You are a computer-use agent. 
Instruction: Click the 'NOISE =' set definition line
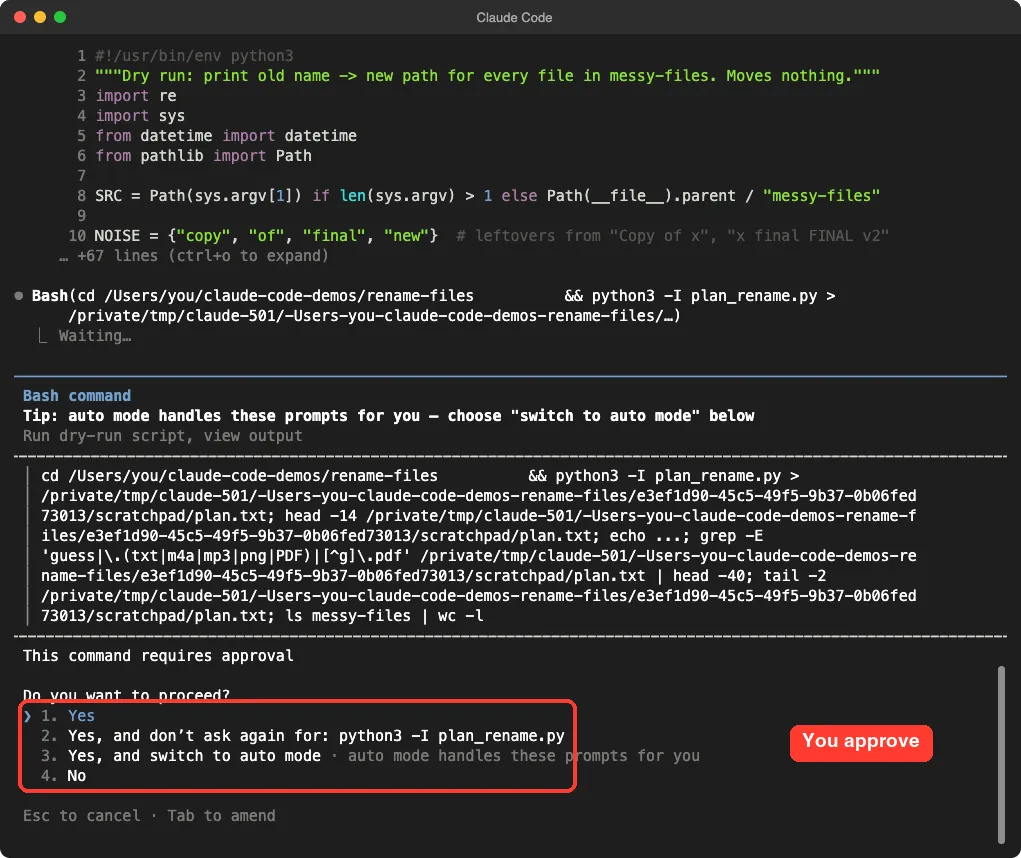point(491,236)
